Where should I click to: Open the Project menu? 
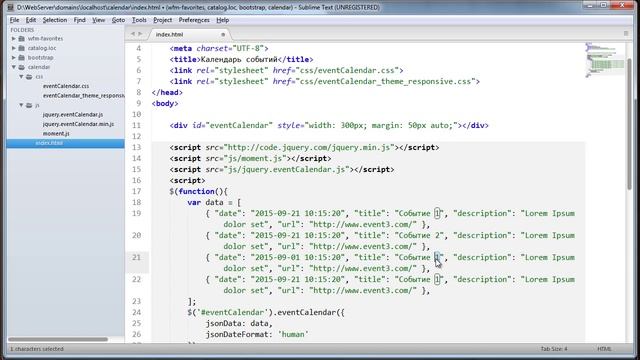[162, 20]
